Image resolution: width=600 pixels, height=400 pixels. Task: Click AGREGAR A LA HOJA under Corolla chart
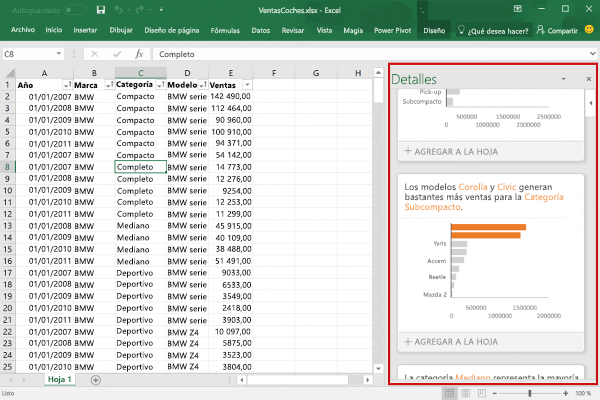tap(451, 341)
